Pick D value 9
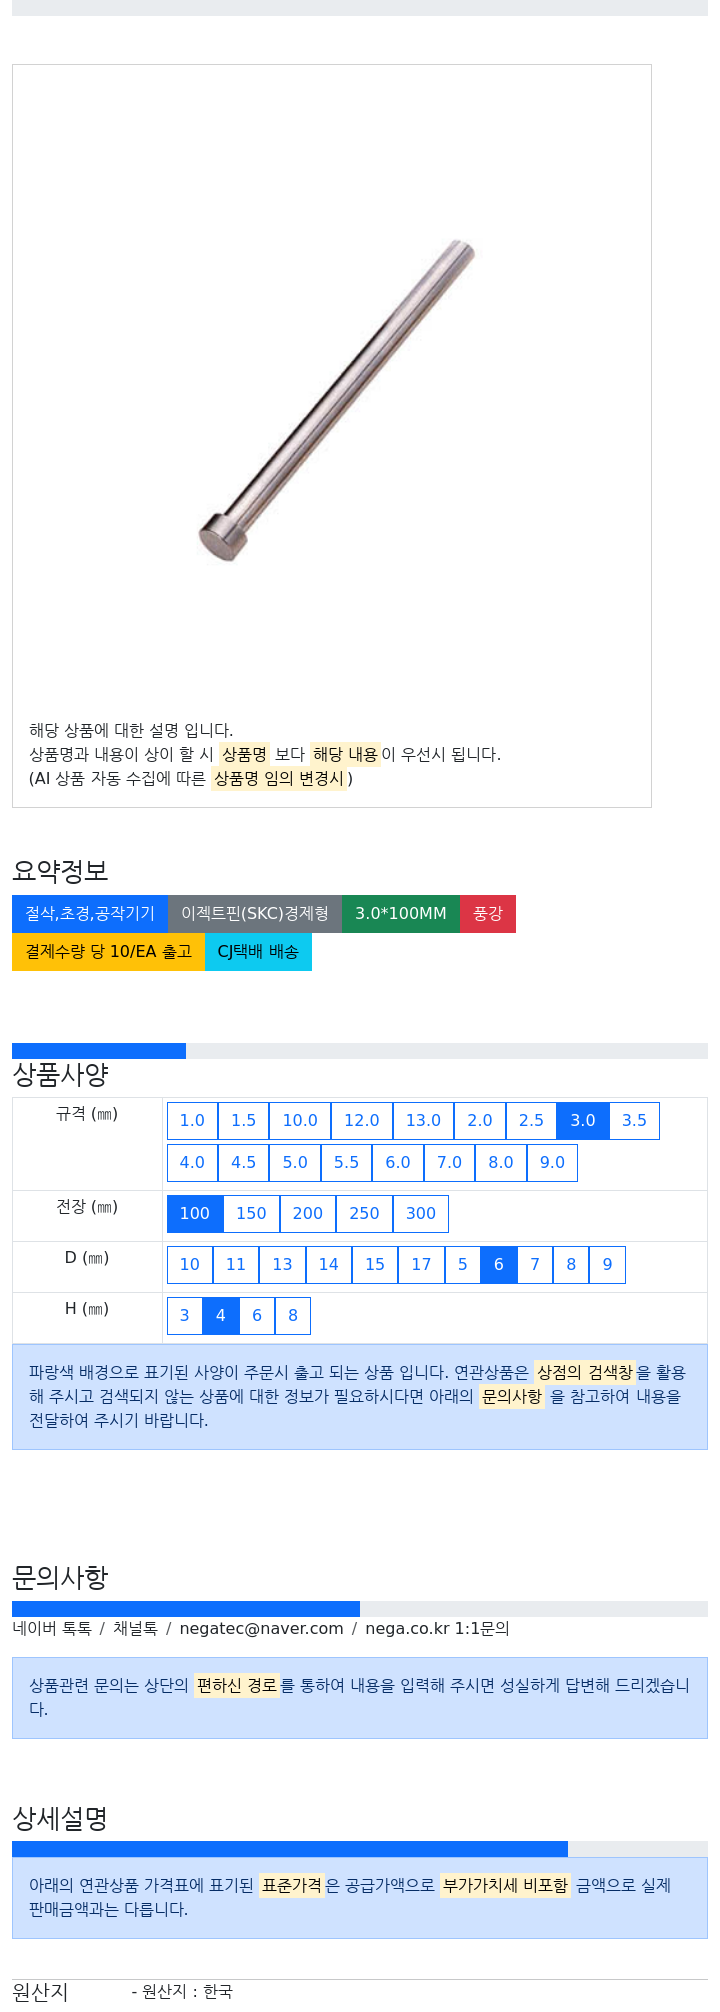 pyautogui.click(x=607, y=1265)
